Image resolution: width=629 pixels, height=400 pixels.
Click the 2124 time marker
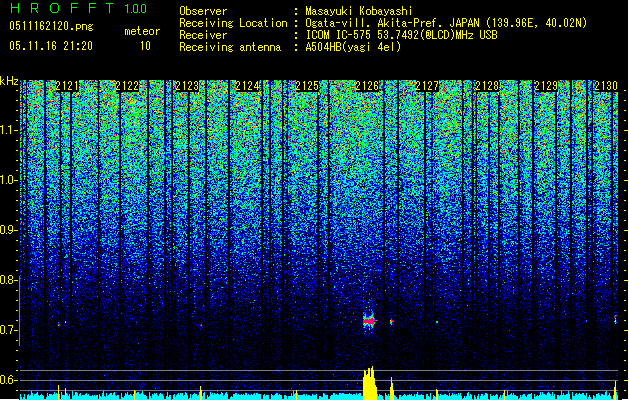click(x=247, y=86)
